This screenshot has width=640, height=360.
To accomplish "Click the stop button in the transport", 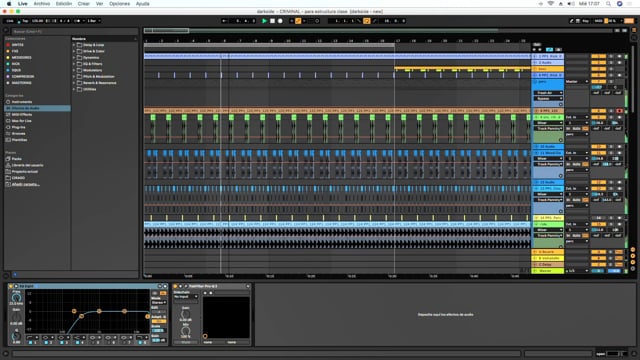I will [x=272, y=21].
